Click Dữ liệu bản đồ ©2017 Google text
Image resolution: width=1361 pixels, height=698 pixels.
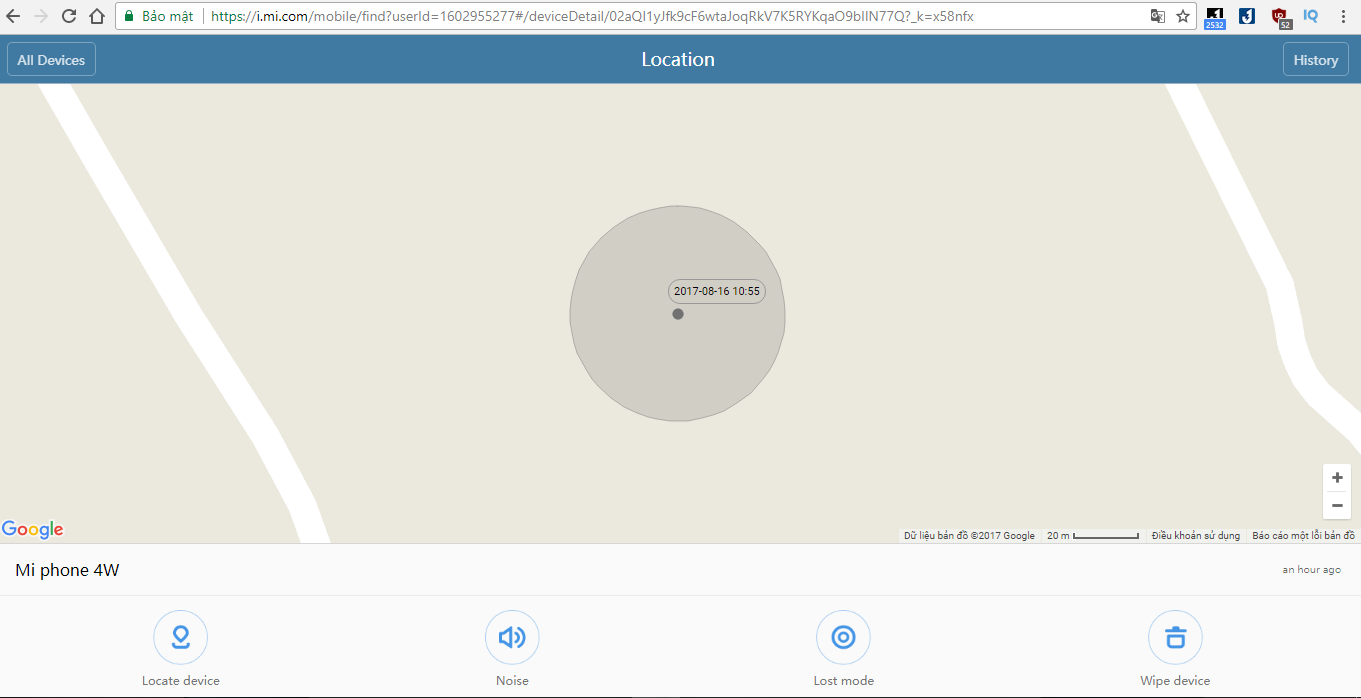tap(969, 536)
